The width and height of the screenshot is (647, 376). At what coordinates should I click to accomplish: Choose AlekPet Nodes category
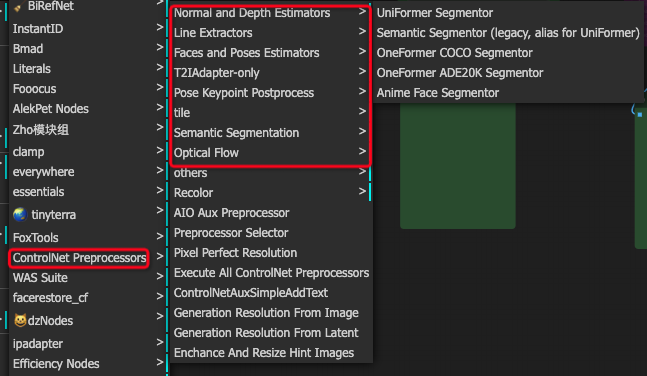tap(87, 109)
